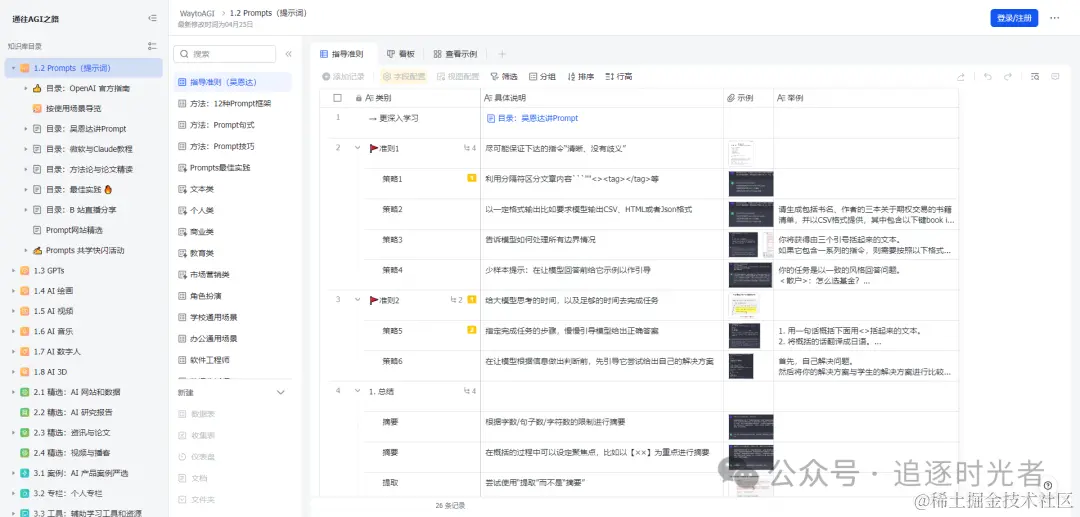This screenshot has width=1080, height=517.
Task: Collapse the 1. 总结 group row
Action: coord(357,391)
